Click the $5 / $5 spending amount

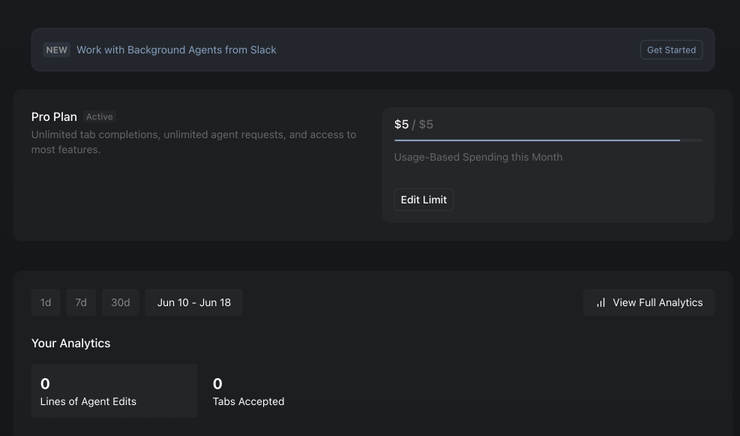pos(414,124)
